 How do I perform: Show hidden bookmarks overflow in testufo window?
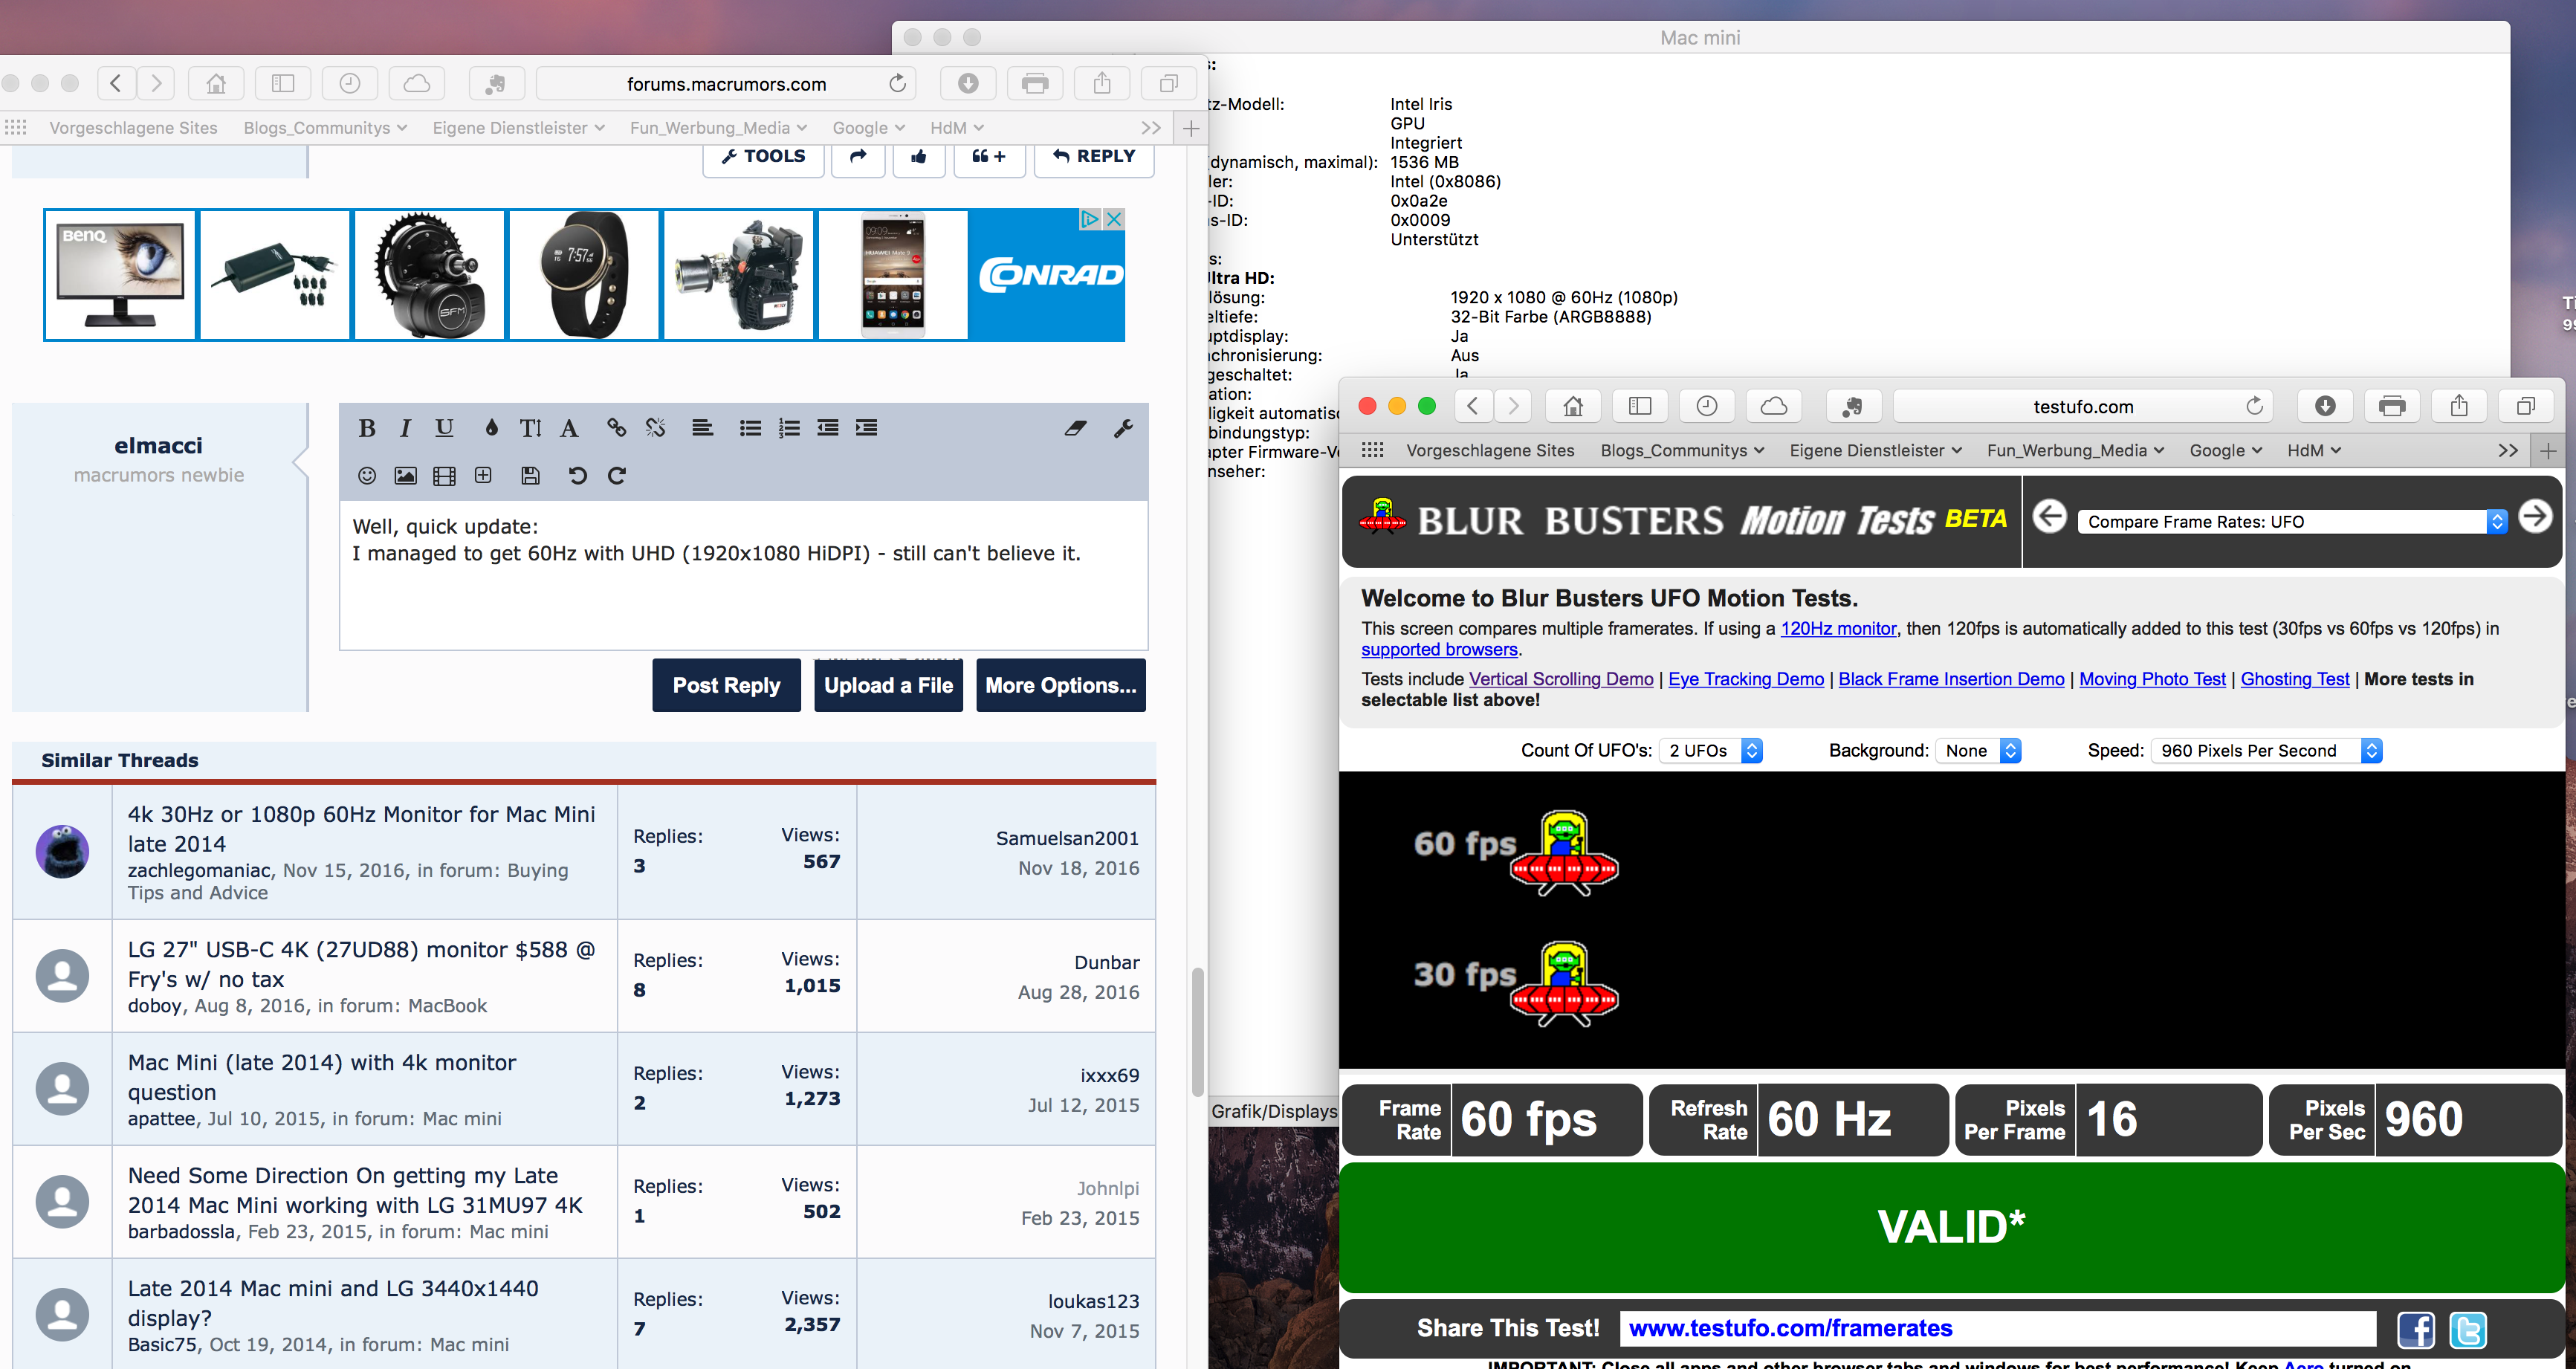coord(2508,451)
